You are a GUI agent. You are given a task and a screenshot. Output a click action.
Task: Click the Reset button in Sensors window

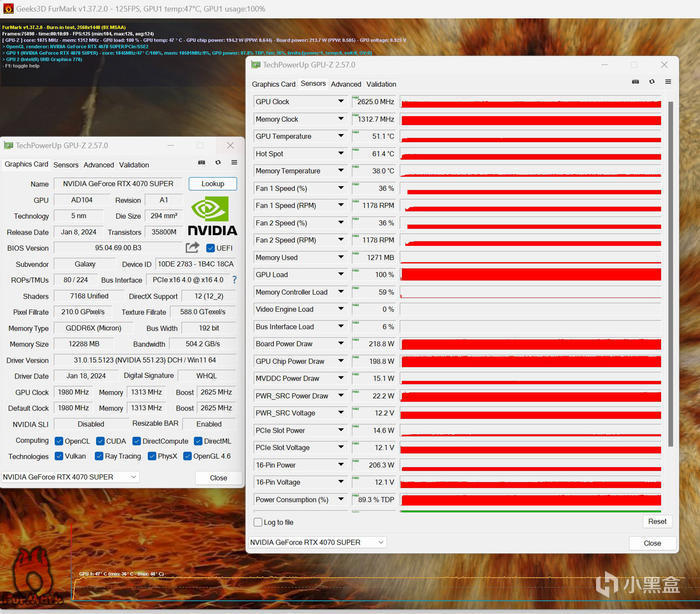(x=657, y=521)
